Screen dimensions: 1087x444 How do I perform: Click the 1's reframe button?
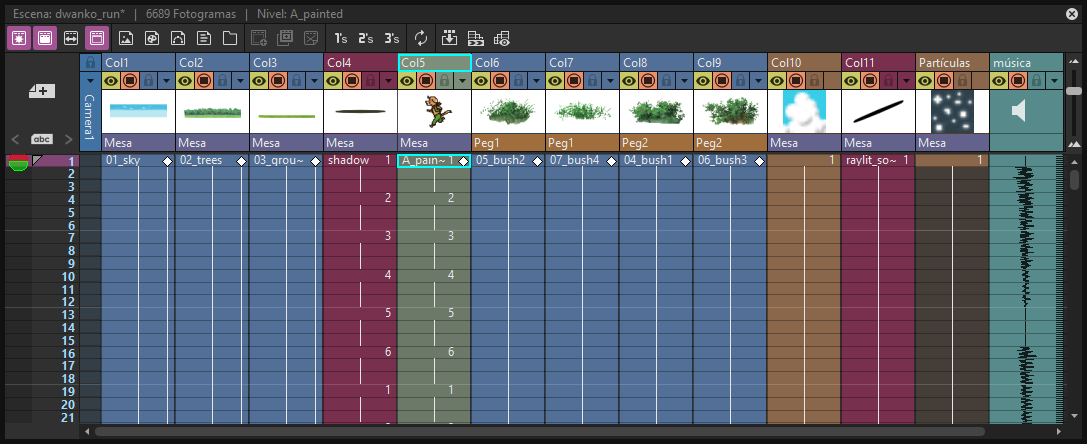coord(340,38)
